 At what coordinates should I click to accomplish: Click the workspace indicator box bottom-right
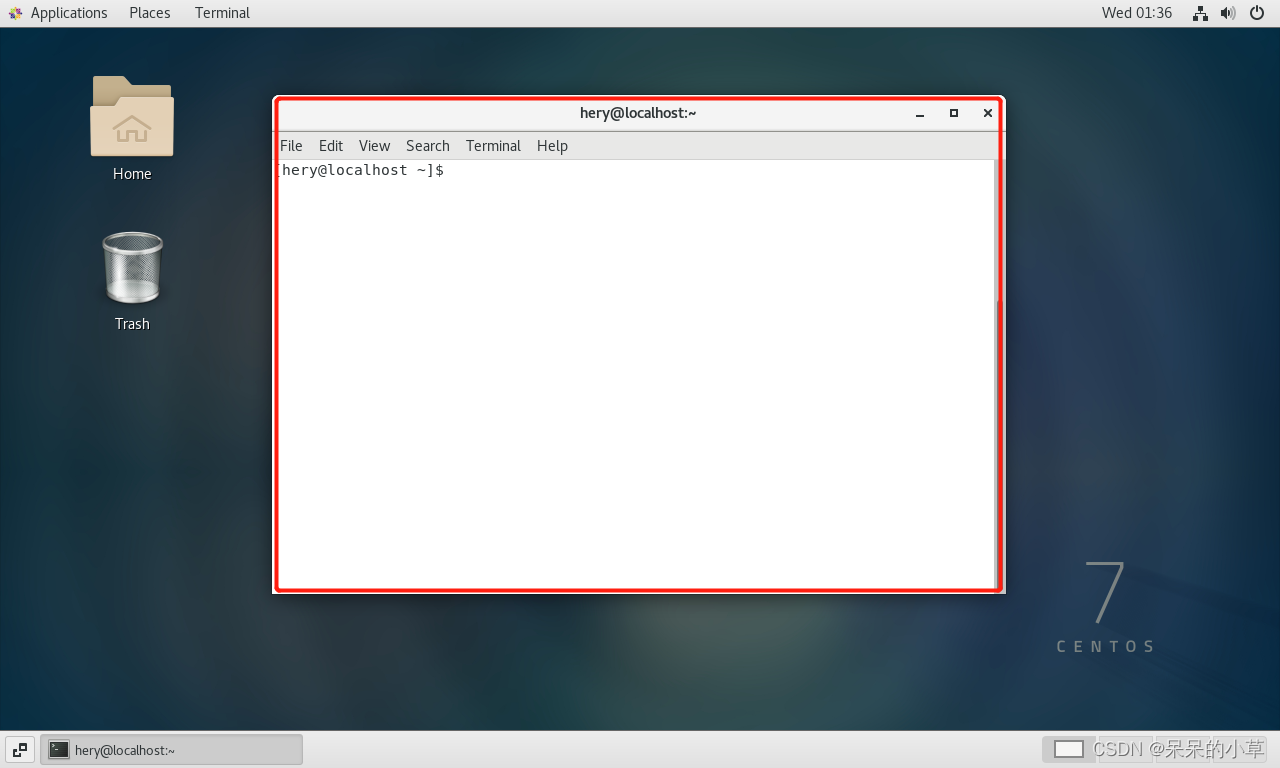pos(1068,748)
